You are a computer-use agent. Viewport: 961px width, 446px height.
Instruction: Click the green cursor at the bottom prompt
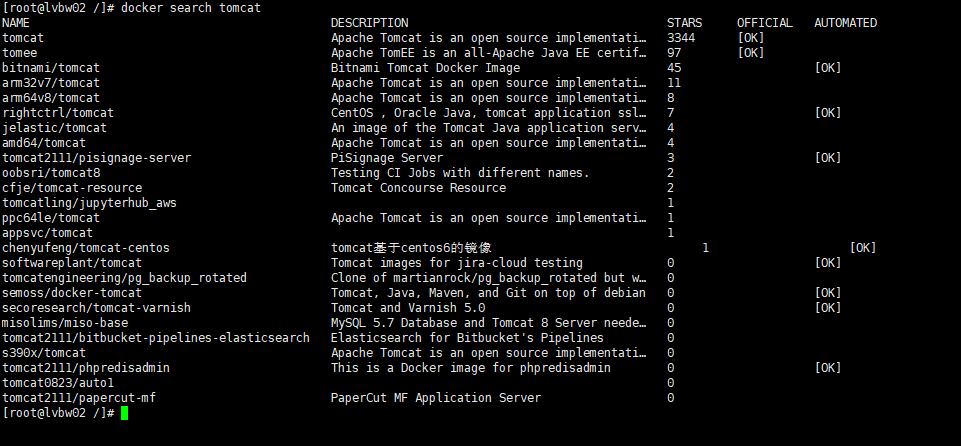pyautogui.click(x=124, y=413)
